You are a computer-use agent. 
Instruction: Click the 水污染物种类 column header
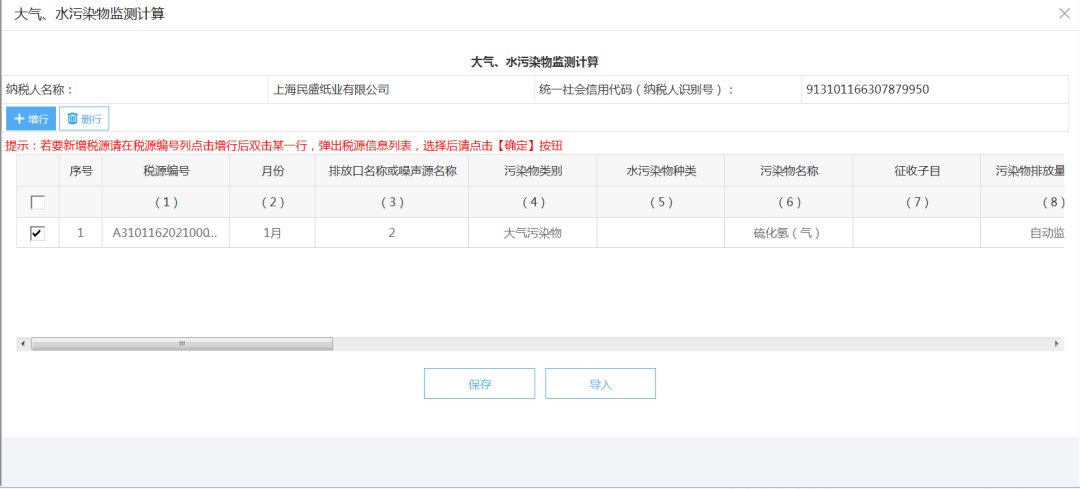coord(661,171)
